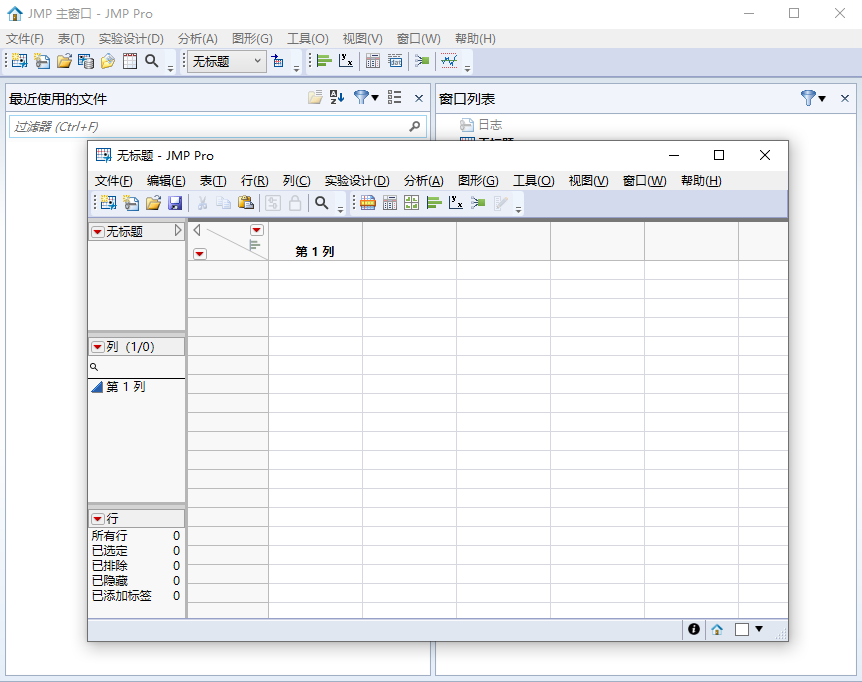Launch Fit Y by X in main window toolbar
The height and width of the screenshot is (682, 862).
point(346,61)
